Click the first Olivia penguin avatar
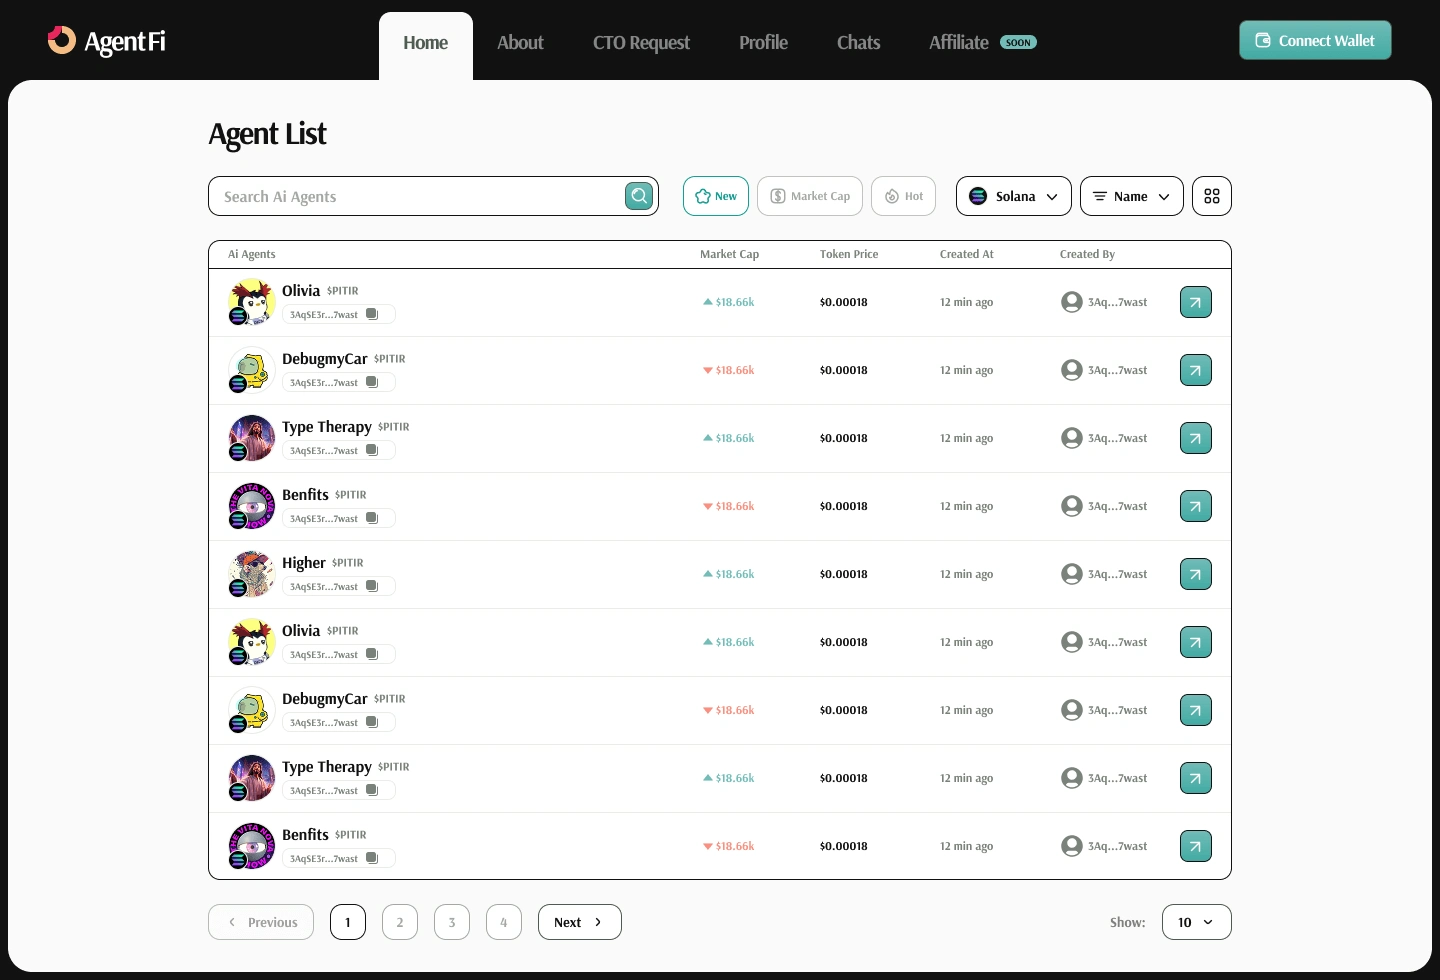The width and height of the screenshot is (1440, 980). pos(252,302)
